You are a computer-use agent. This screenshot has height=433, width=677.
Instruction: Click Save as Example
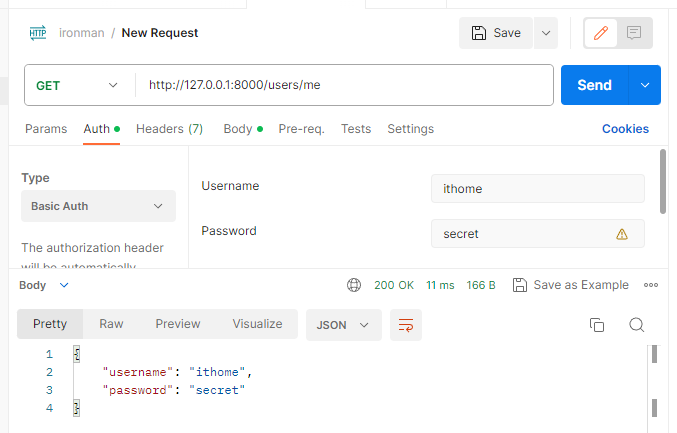point(570,285)
